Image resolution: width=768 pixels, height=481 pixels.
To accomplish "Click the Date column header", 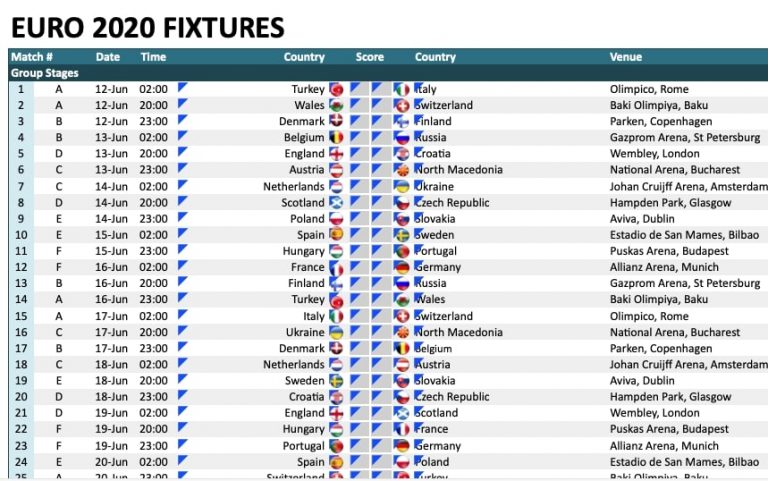I will [108, 57].
